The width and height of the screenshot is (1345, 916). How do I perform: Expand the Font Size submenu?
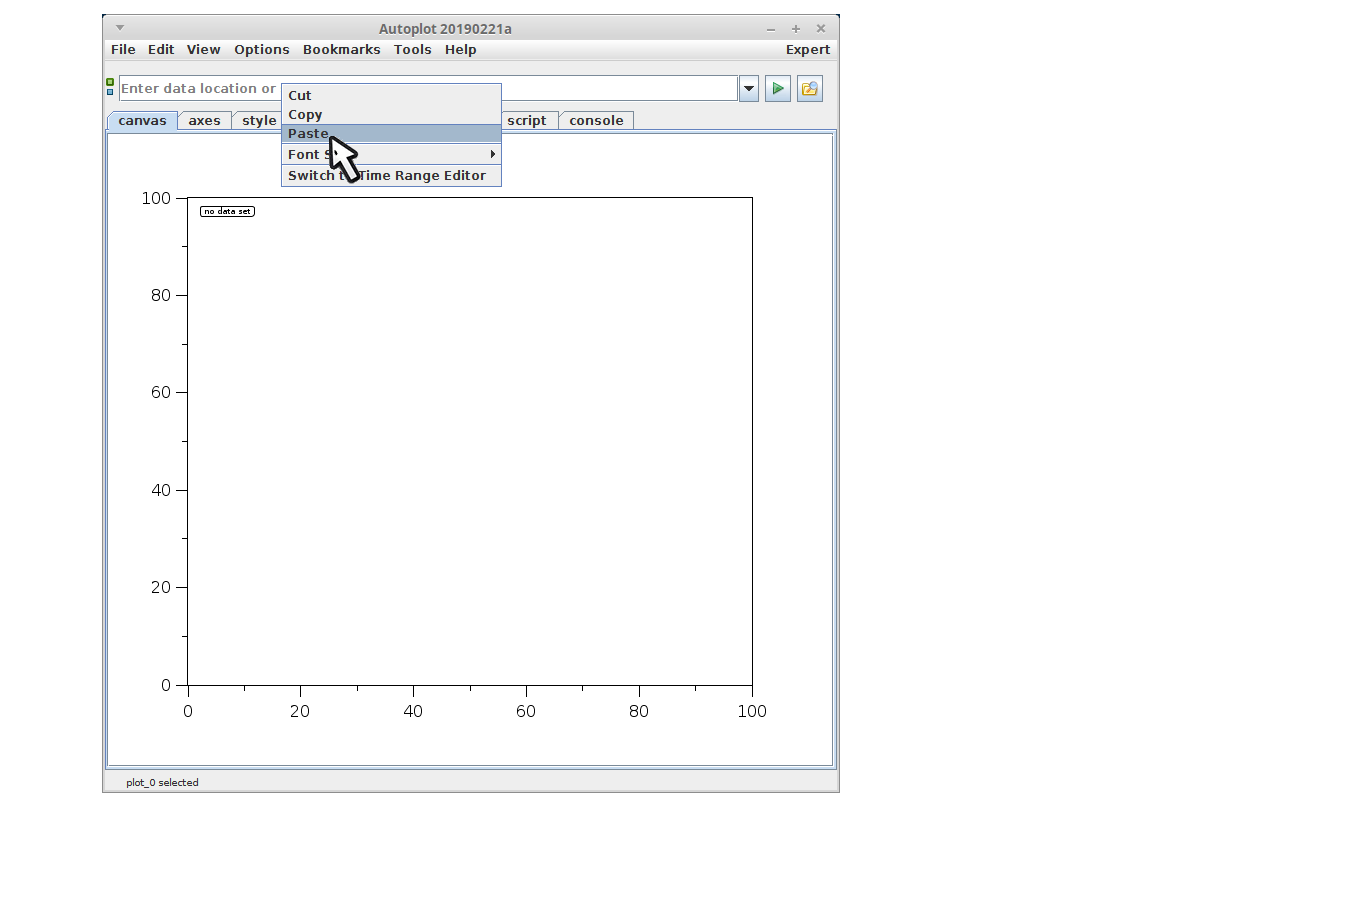coord(390,154)
